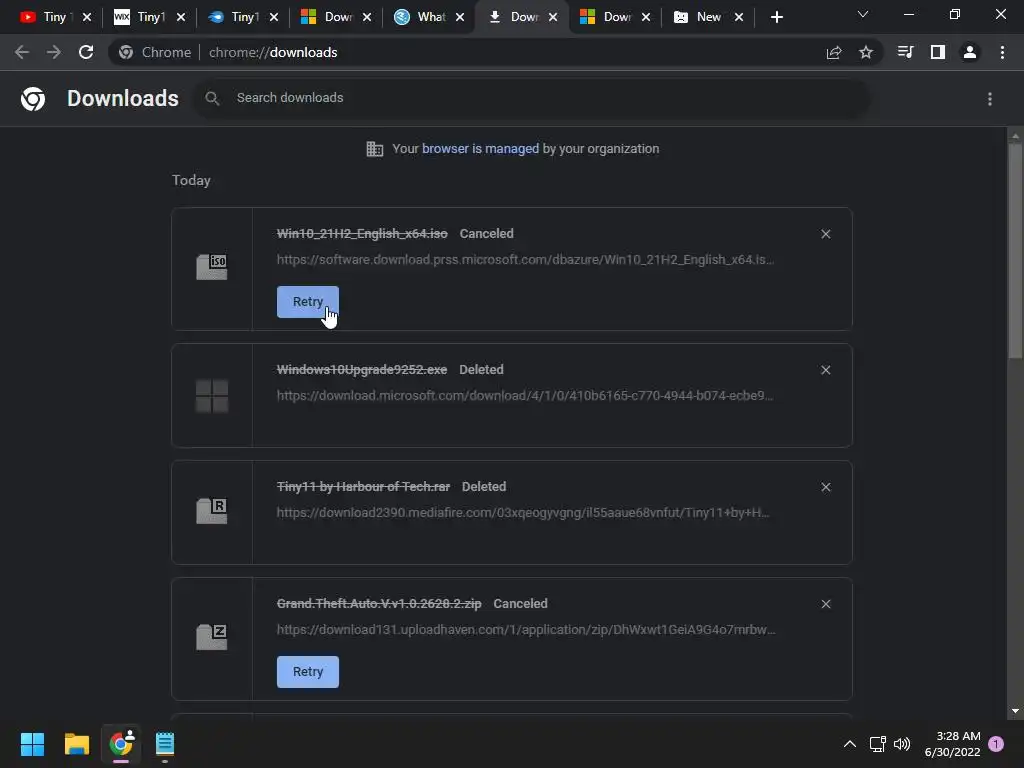Open the download.microsoft.com source URL link
The height and width of the screenshot is (768, 1024).
[x=524, y=395]
